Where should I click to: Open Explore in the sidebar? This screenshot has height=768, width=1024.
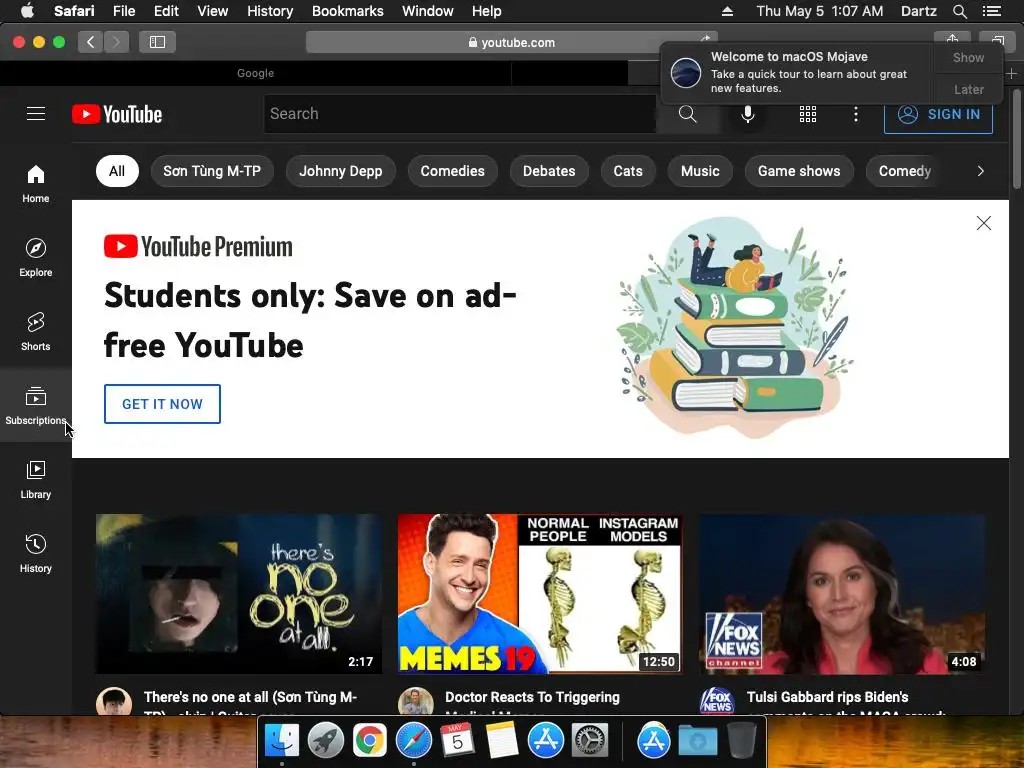36,257
